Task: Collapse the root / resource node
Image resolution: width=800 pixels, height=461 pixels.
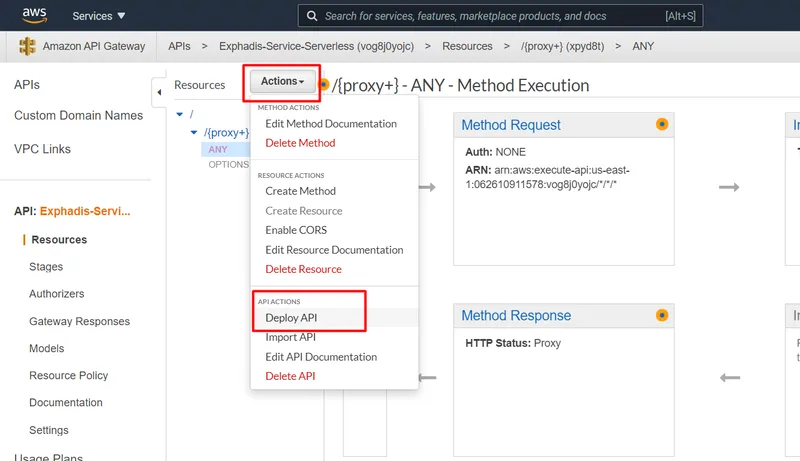Action: coord(180,114)
